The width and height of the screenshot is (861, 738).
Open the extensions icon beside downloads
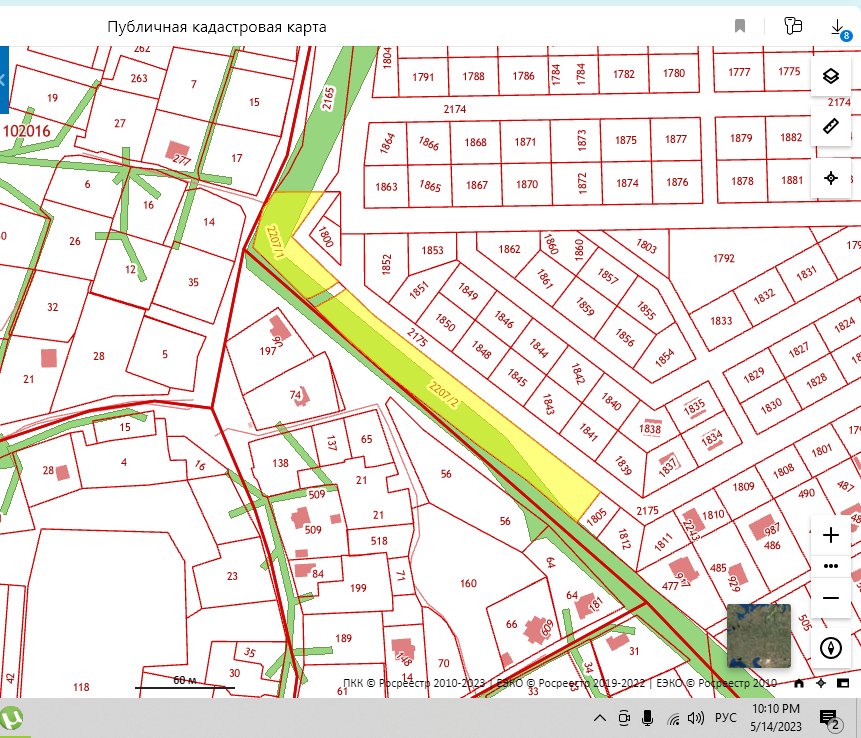tap(793, 26)
